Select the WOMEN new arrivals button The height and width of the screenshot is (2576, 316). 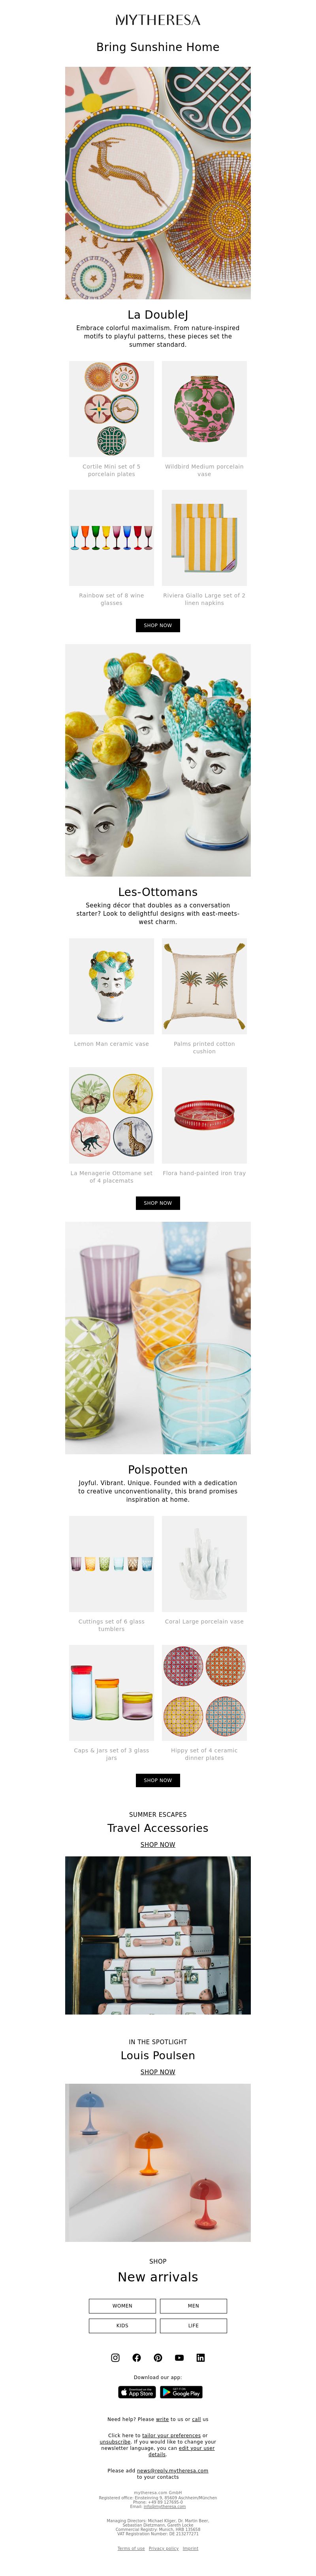pos(122,2306)
